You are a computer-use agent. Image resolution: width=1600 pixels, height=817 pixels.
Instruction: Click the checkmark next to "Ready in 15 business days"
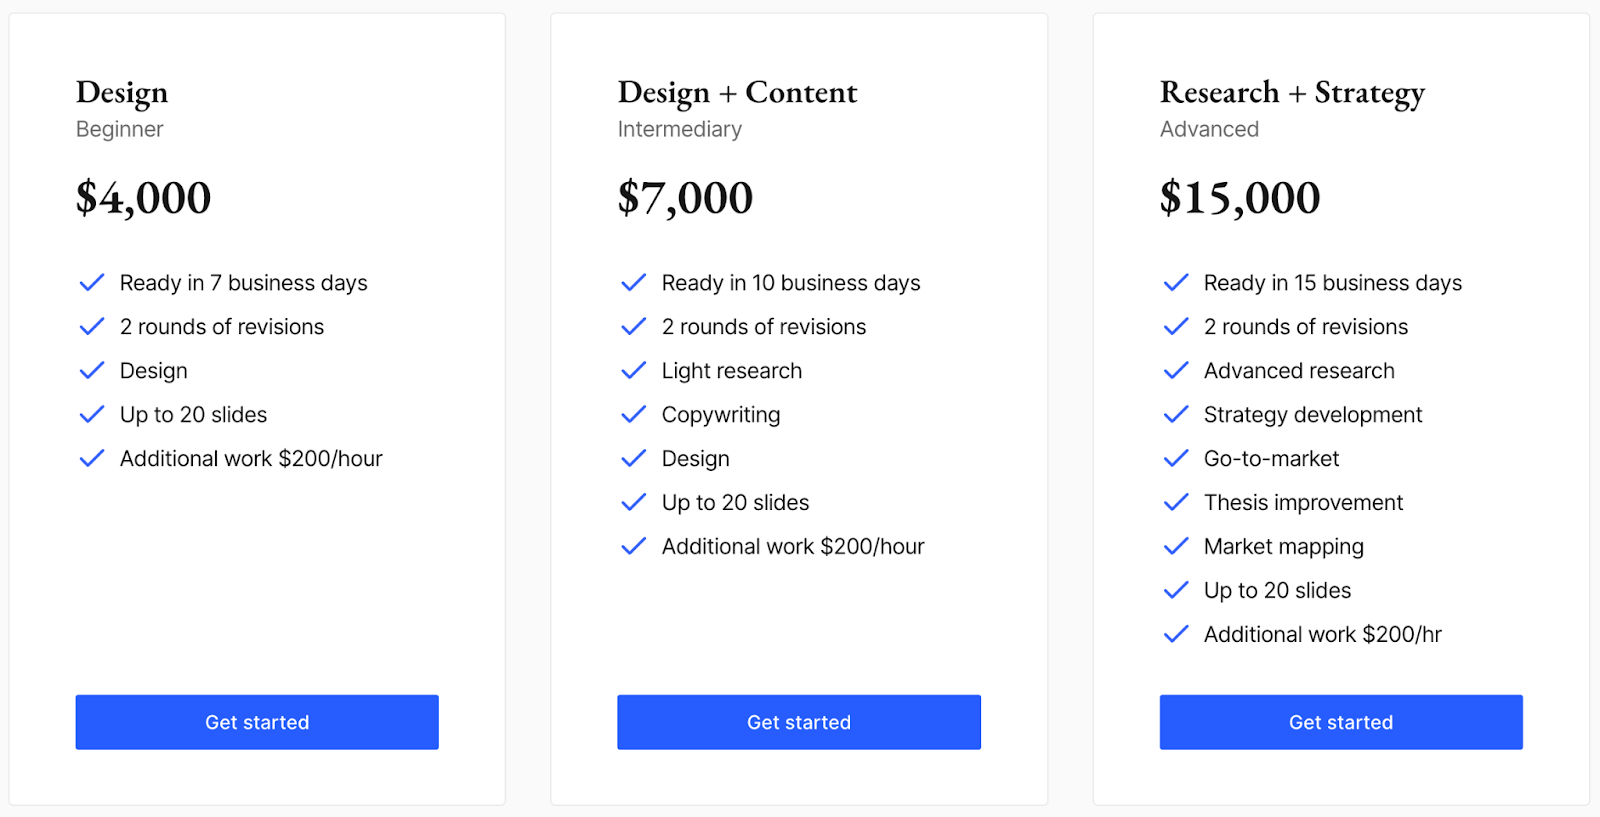pos(1175,282)
